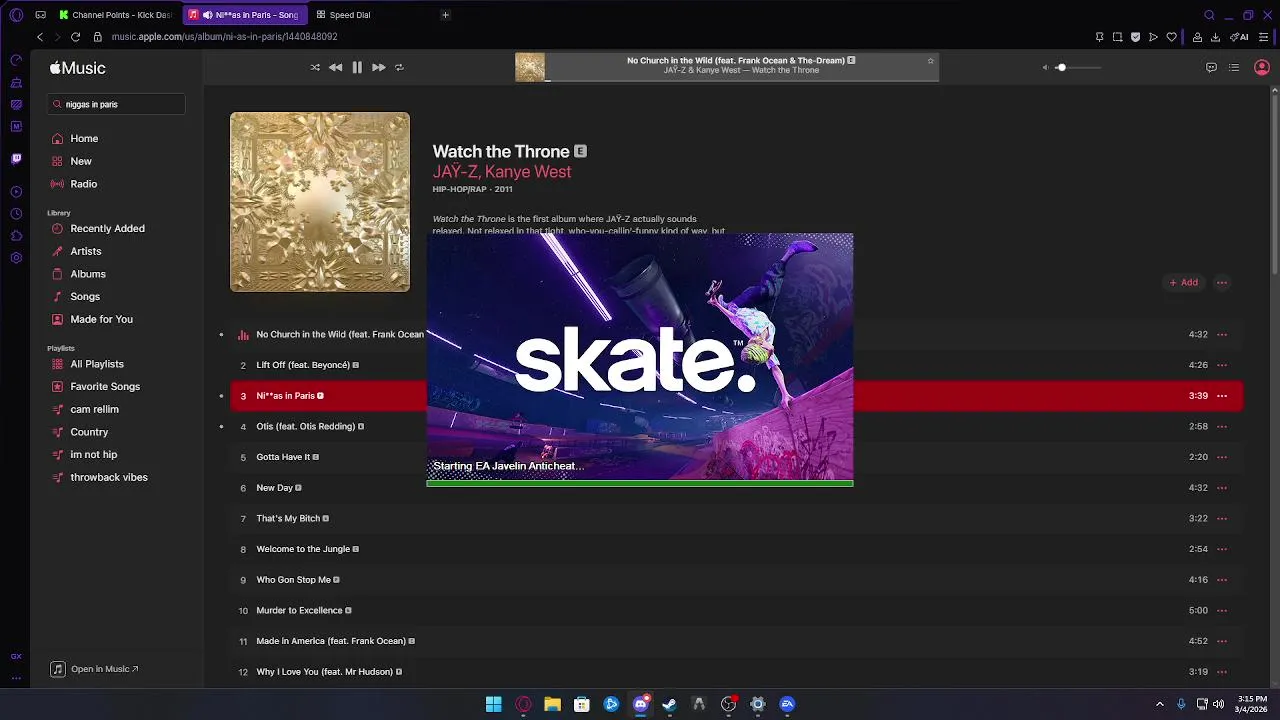This screenshot has height=720, width=1280.
Task: Open the EA app from the taskbar
Action: (x=787, y=704)
